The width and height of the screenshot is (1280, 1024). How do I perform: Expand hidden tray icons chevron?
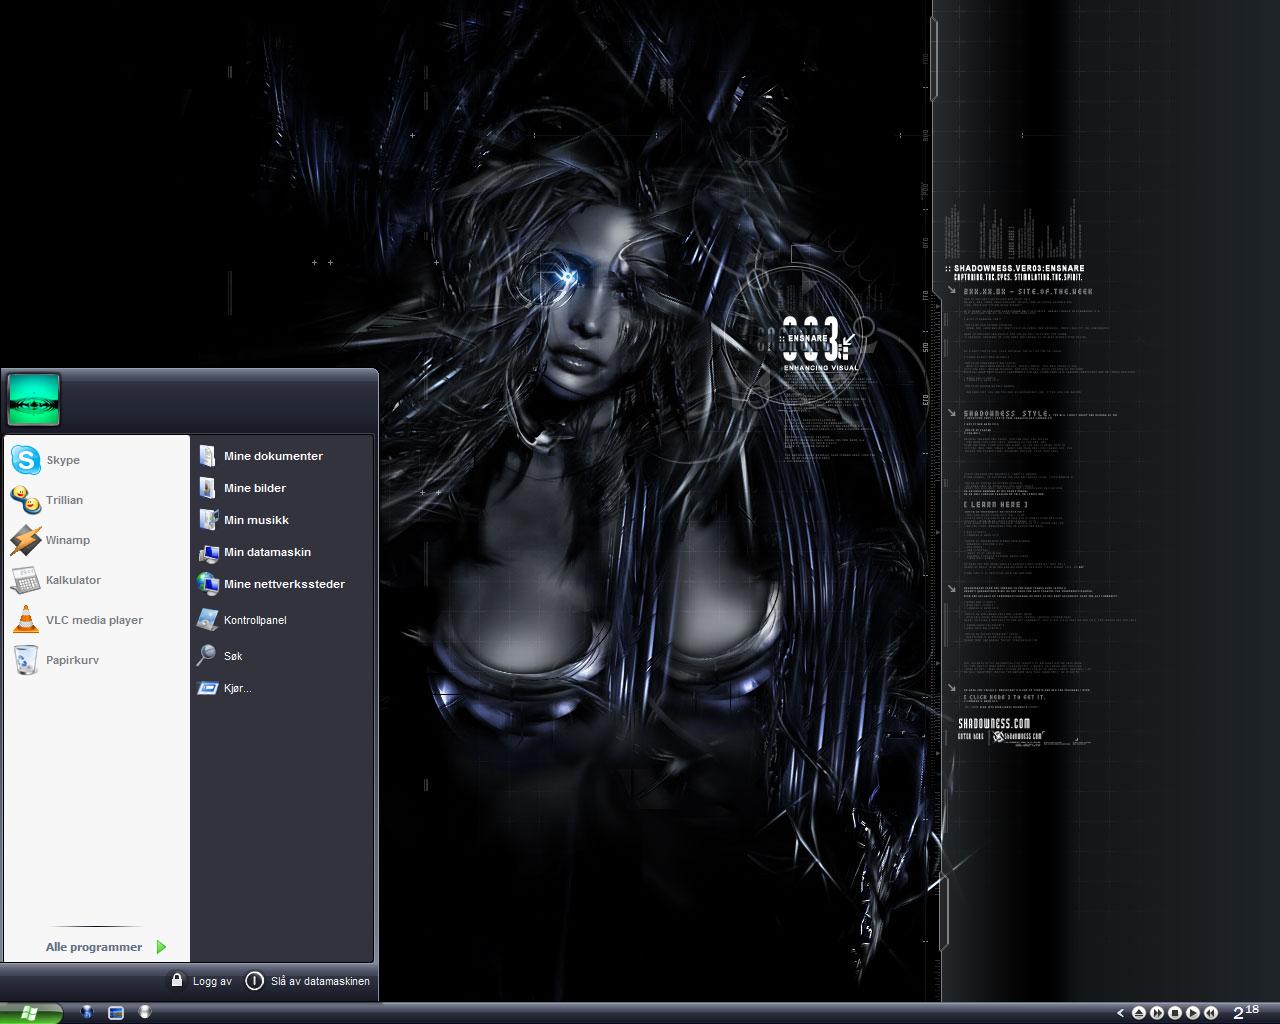pyautogui.click(x=1120, y=1013)
